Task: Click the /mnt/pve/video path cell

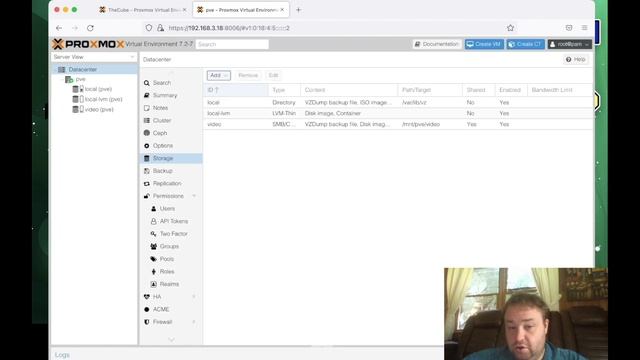Action: [421, 124]
